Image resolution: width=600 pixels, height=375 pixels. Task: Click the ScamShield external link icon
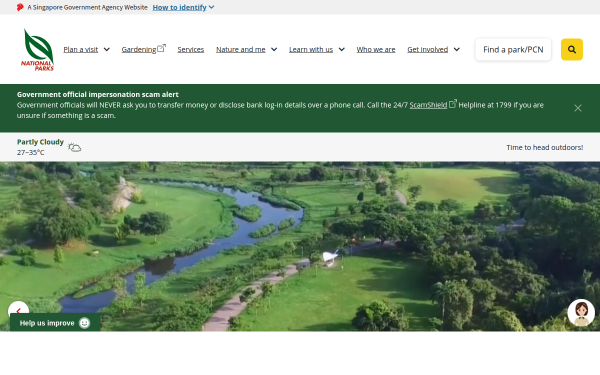pos(453,104)
